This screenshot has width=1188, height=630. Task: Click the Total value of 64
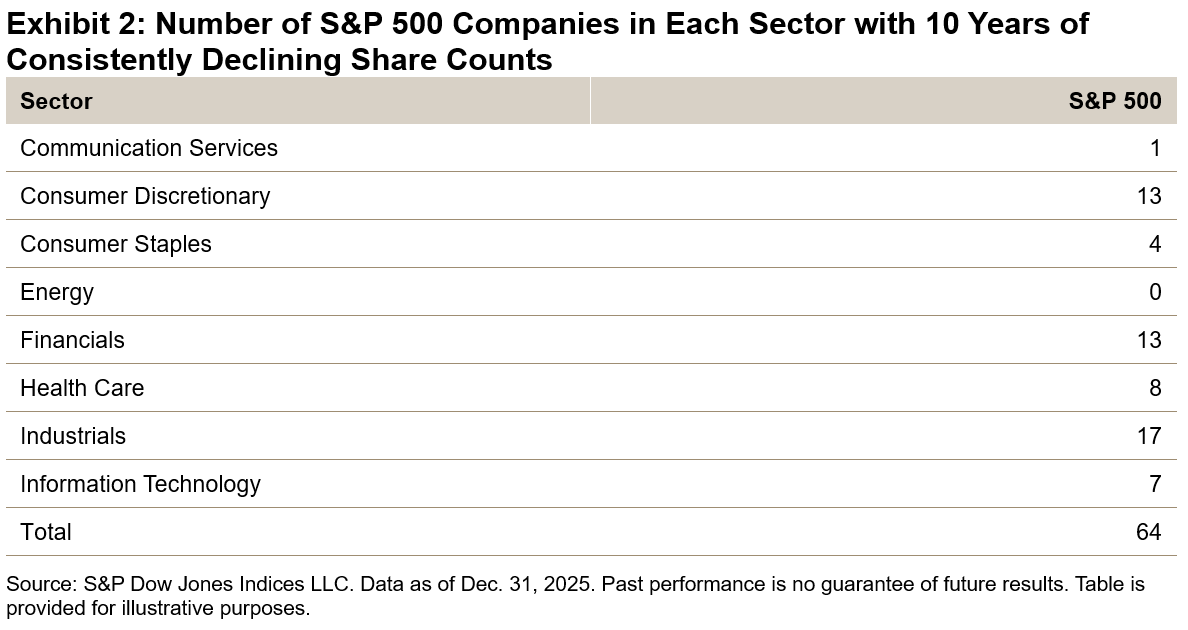(1149, 532)
